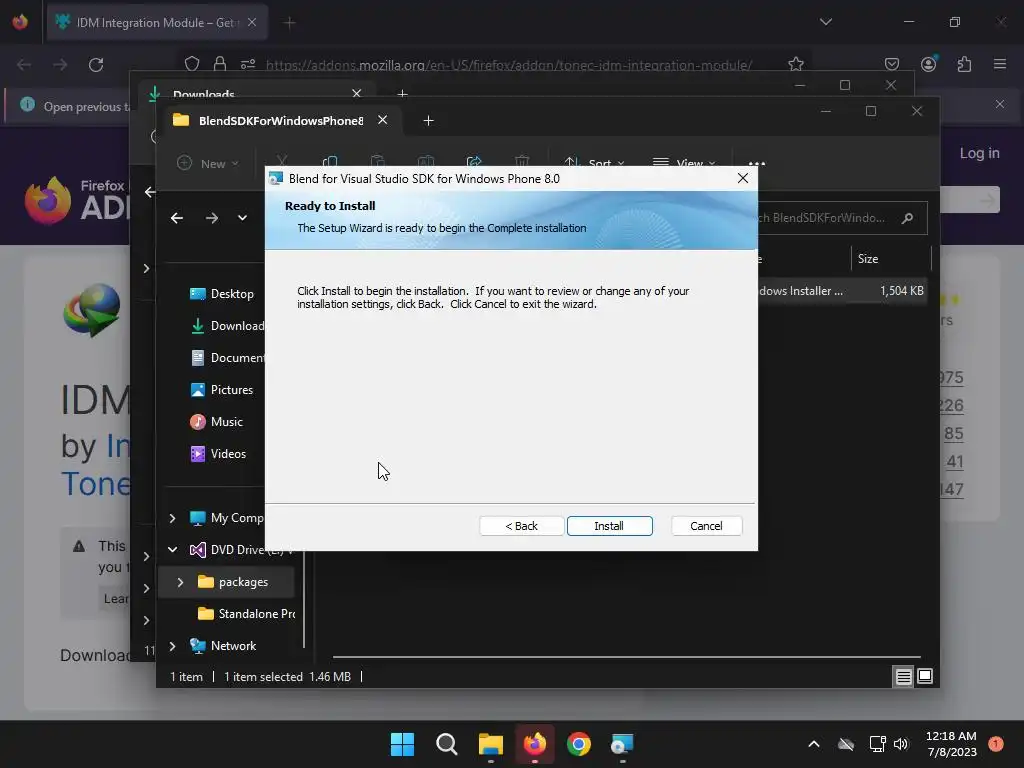Screen dimensions: 1024x768
Task: Navigate forward in File Explorer
Action: pyautogui.click(x=212, y=218)
